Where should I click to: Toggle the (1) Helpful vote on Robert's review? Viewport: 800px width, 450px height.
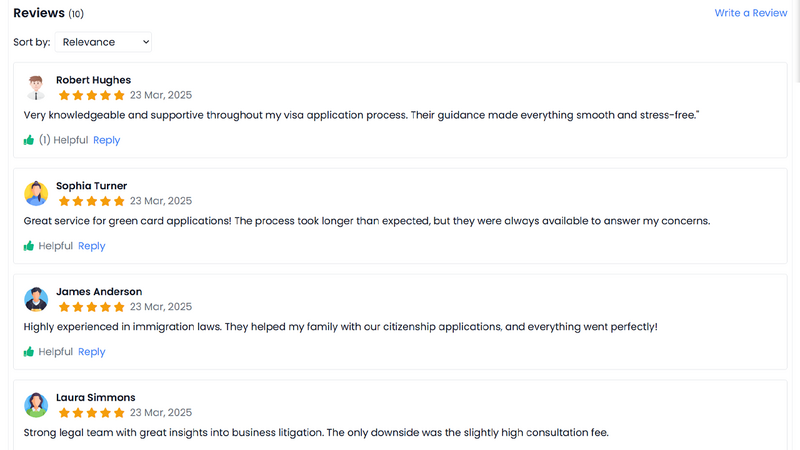tap(63, 140)
